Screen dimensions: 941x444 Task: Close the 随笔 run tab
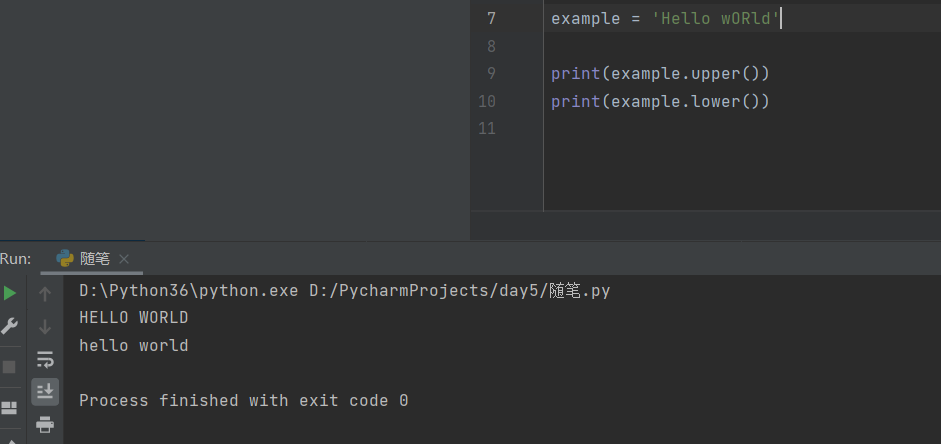(x=124, y=259)
